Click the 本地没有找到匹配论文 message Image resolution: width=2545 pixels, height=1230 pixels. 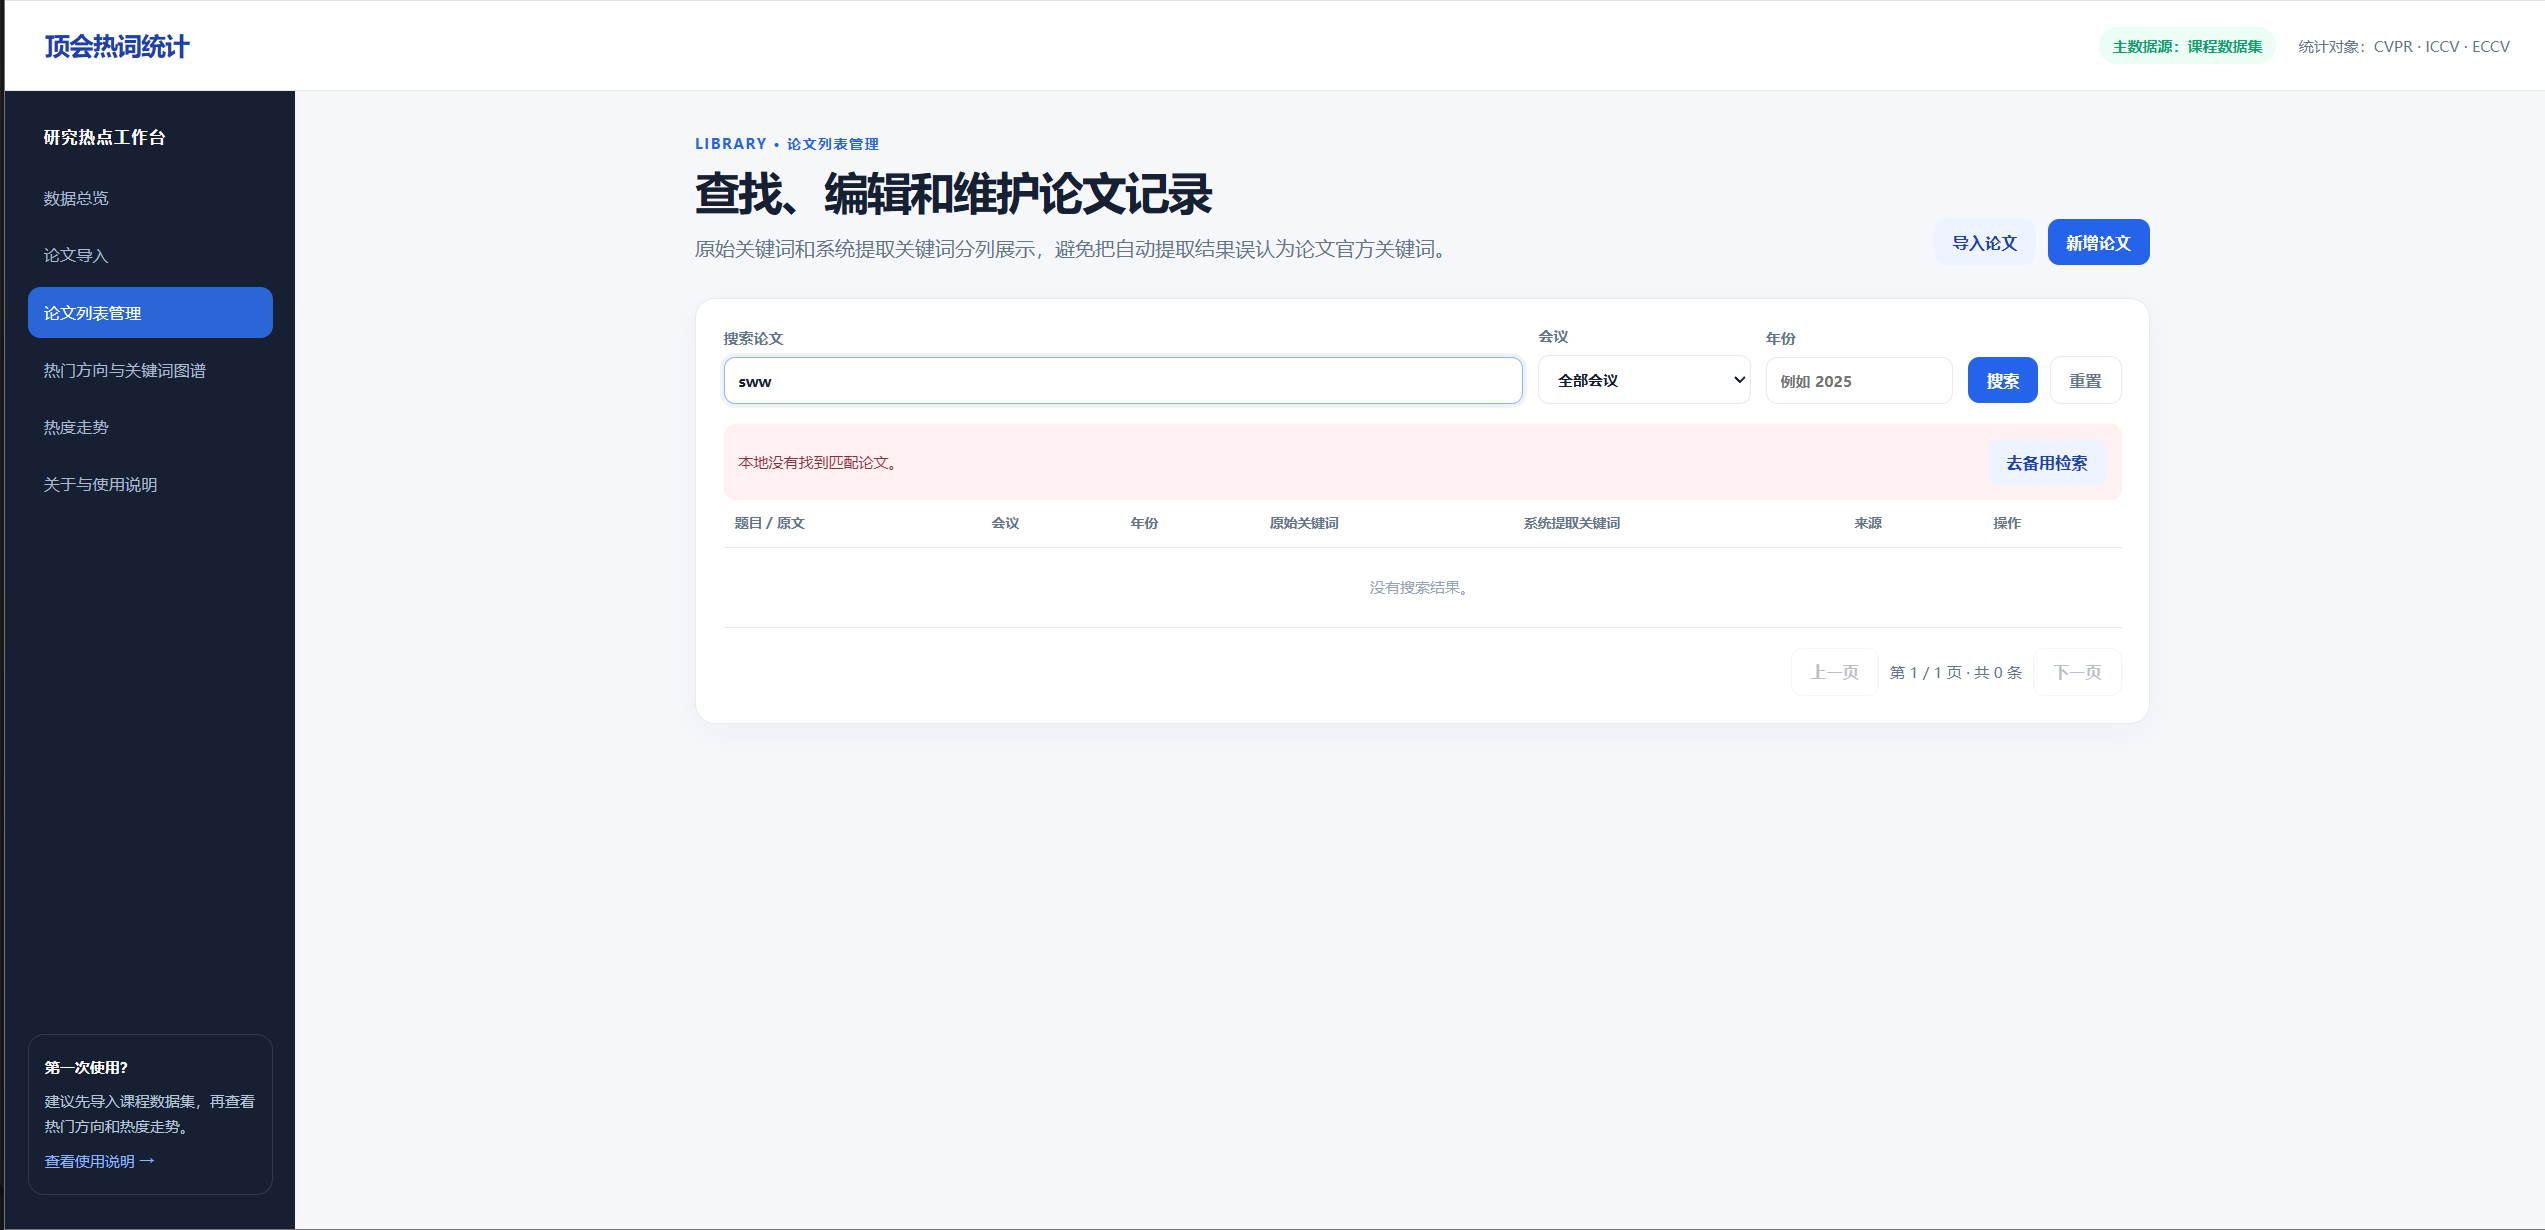819,462
